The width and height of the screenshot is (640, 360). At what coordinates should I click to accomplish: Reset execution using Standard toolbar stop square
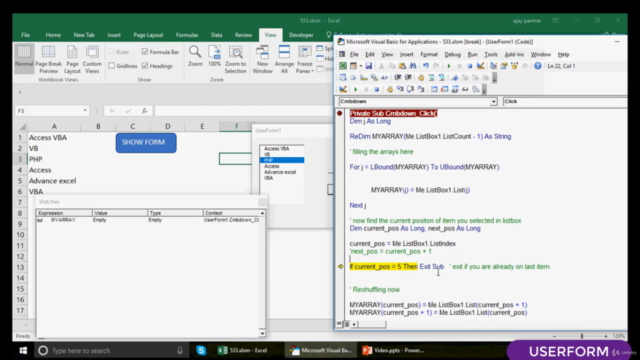point(470,66)
